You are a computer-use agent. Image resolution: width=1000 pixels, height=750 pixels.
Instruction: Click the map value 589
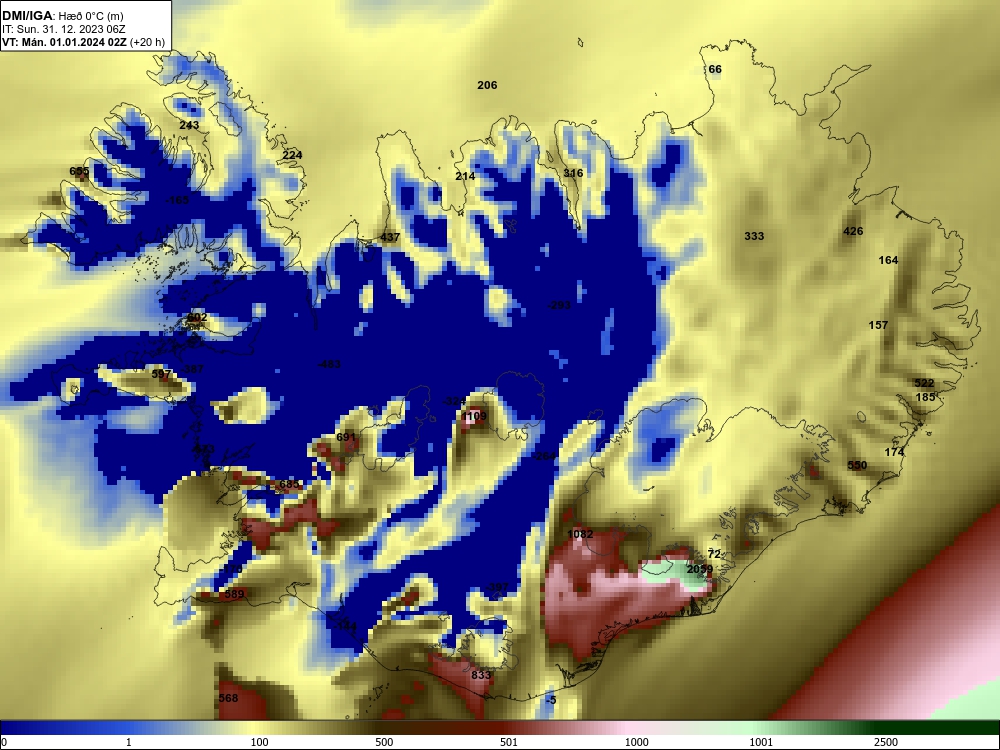[235, 594]
